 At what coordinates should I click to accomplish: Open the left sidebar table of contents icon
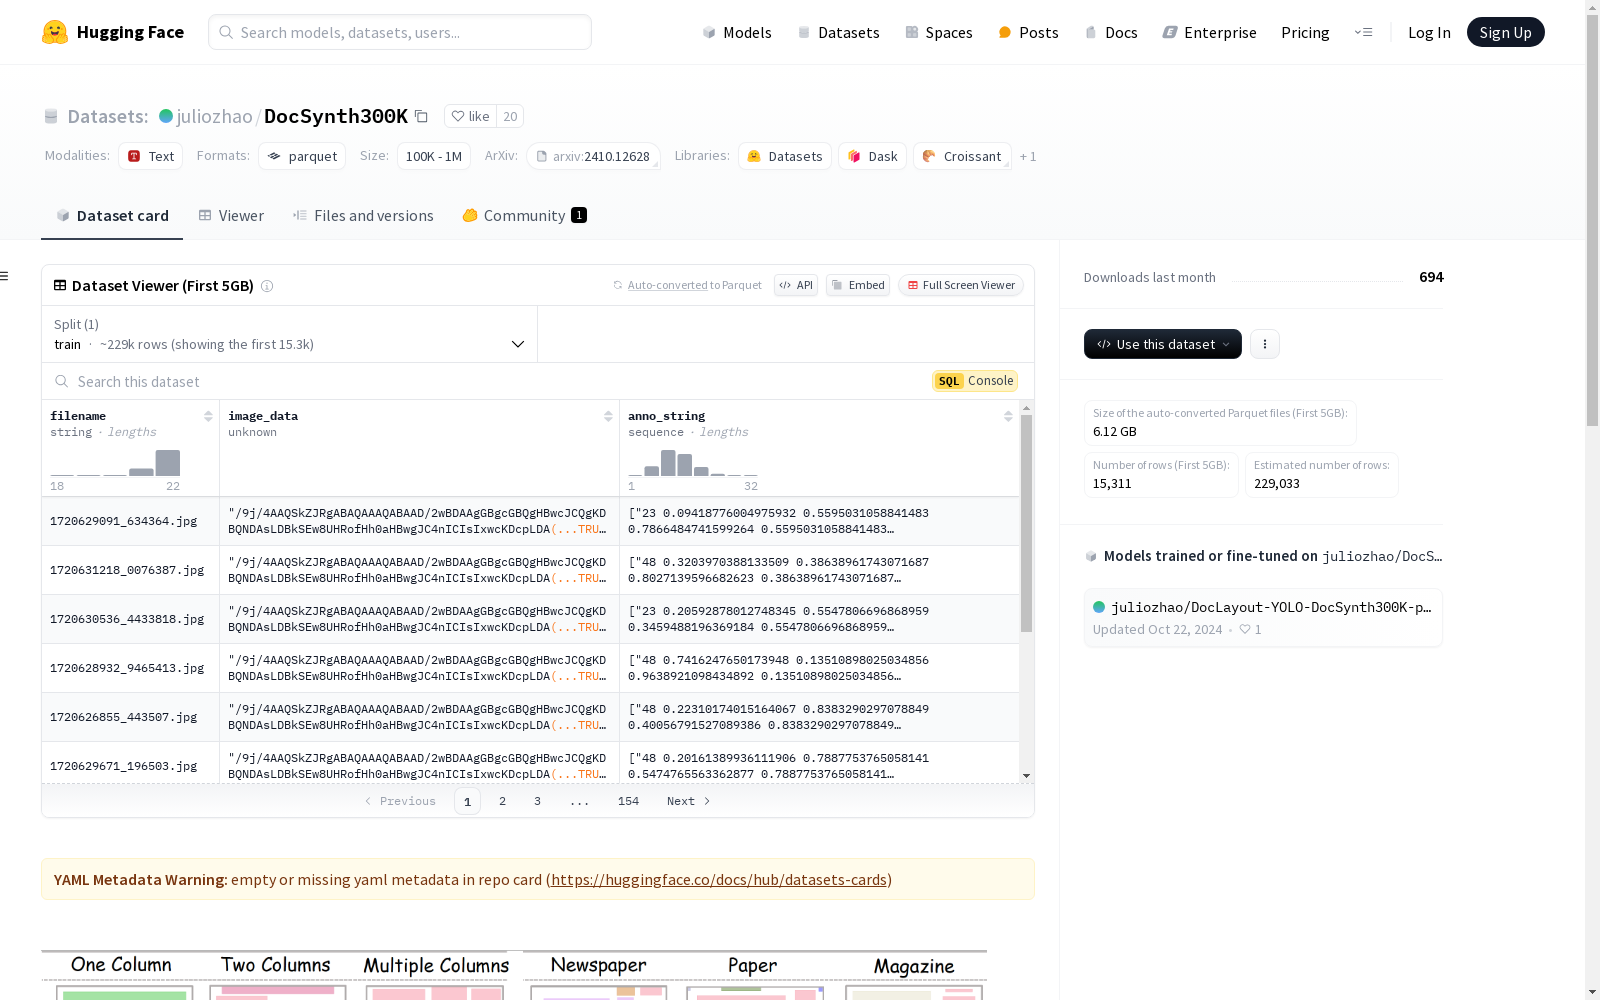5,276
